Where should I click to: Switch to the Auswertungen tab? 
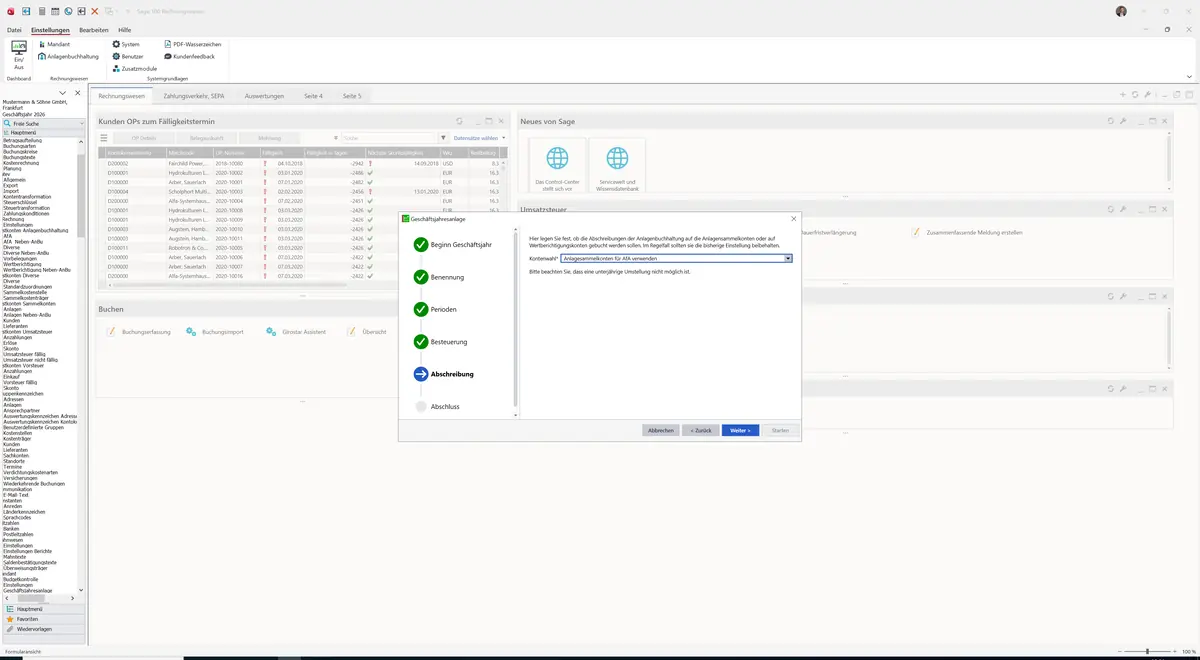pyautogui.click(x=265, y=96)
